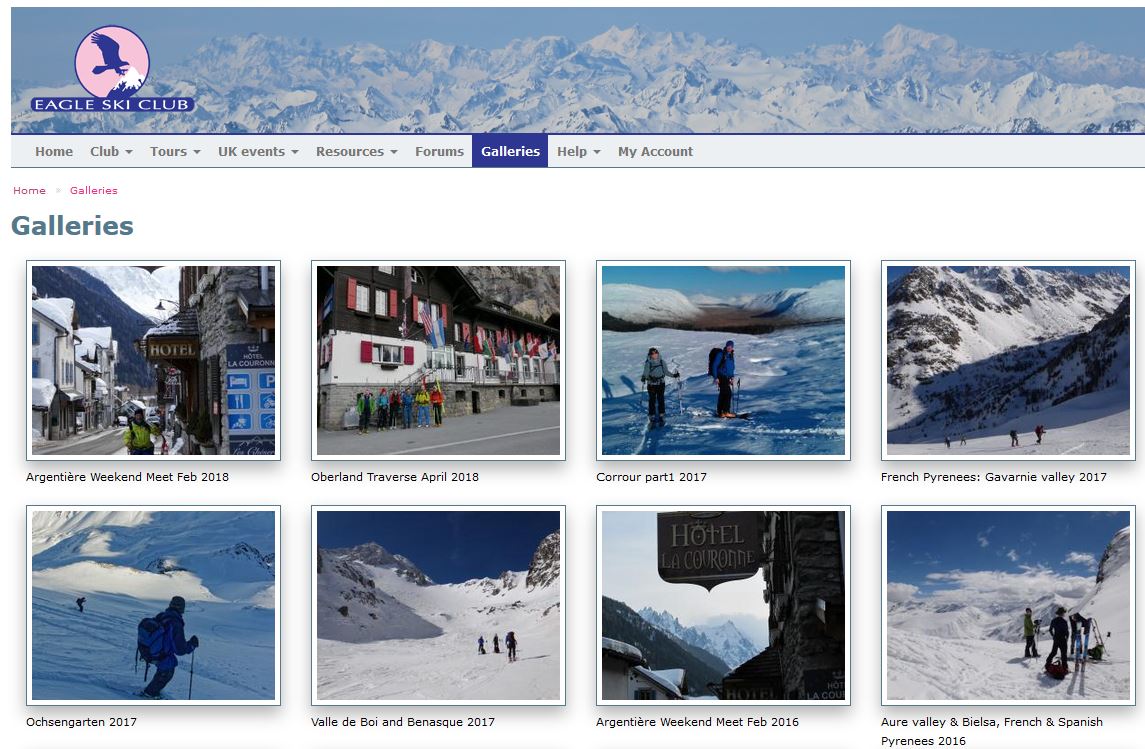Expand the UK events menu

click(x=258, y=152)
